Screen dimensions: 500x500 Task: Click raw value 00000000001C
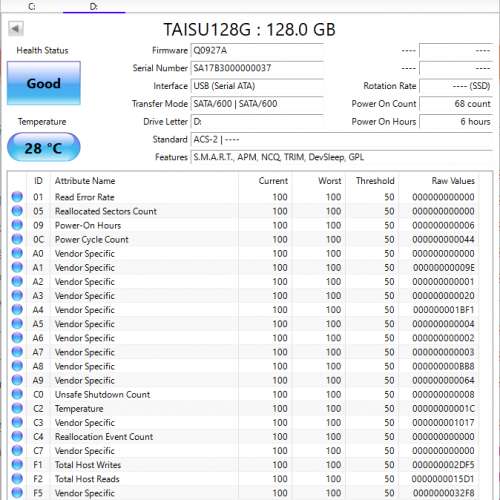click(x=443, y=408)
